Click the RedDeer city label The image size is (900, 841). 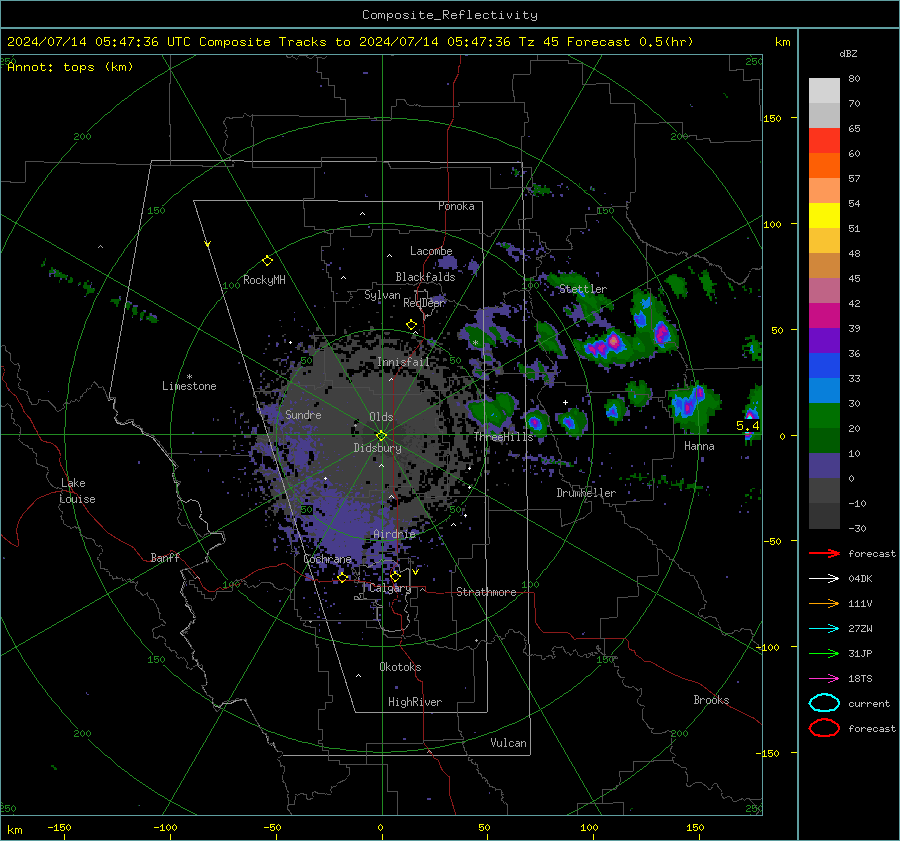click(424, 303)
